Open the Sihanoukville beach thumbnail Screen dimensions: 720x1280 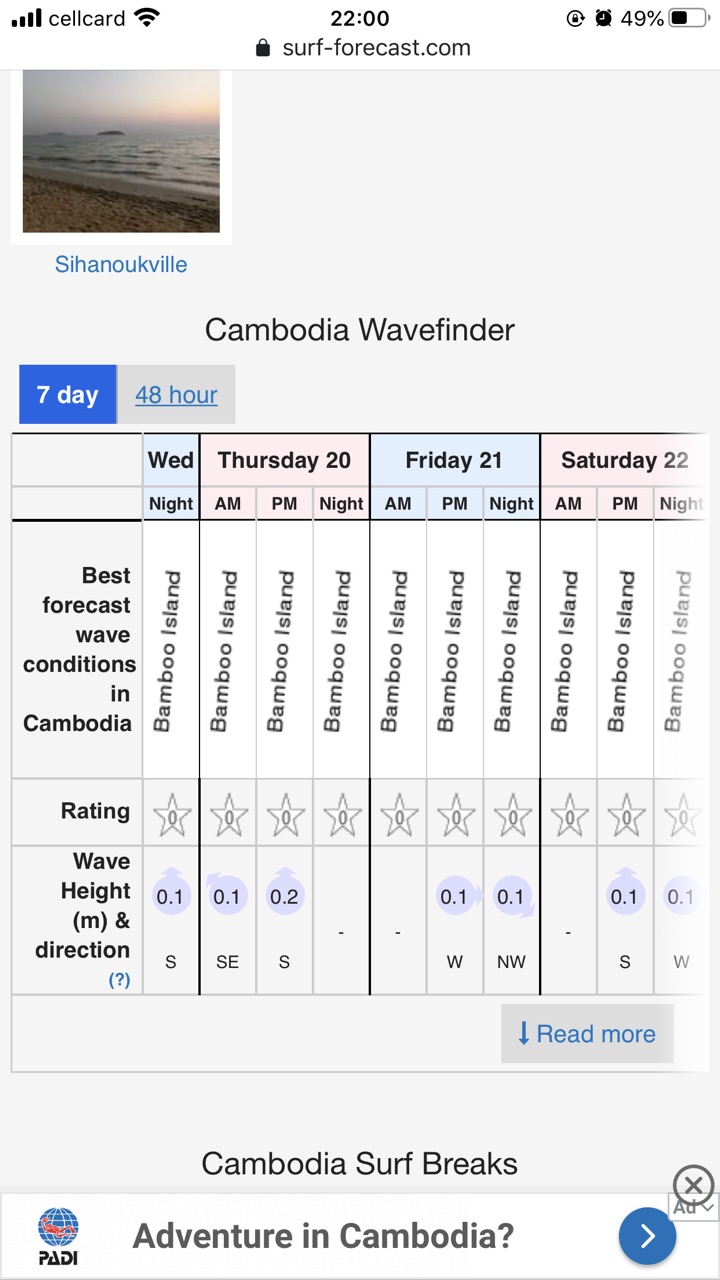[121, 151]
